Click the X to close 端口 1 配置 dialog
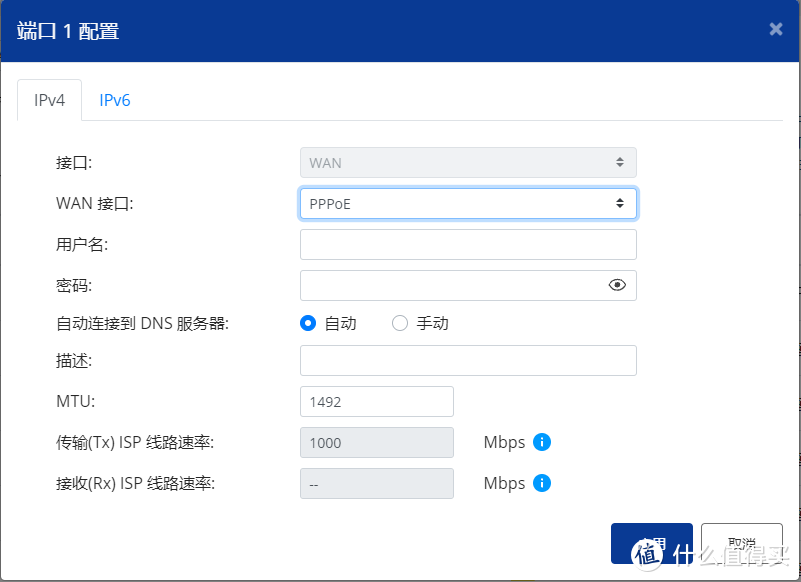Viewport: 801px width, 582px height. click(x=776, y=29)
